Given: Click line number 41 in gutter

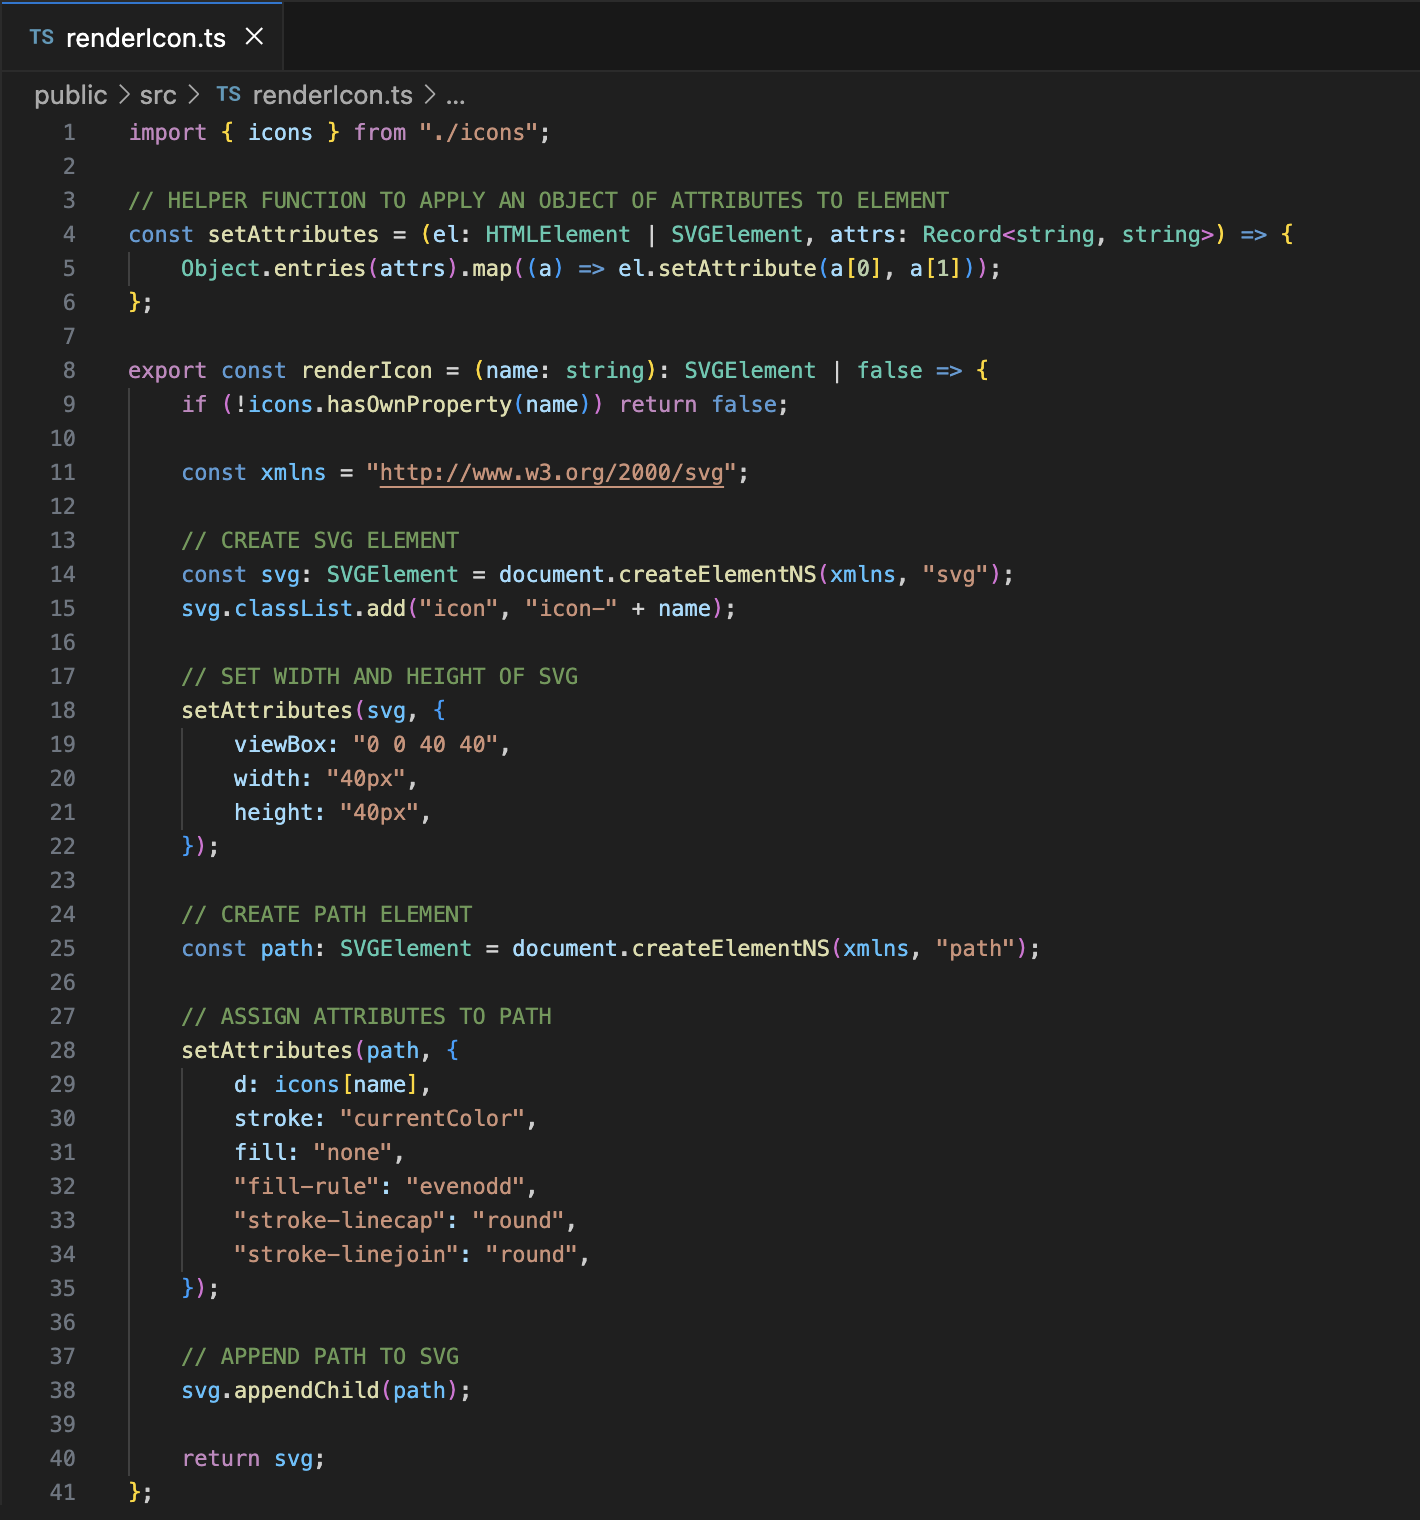Looking at the screenshot, I should point(62,1492).
